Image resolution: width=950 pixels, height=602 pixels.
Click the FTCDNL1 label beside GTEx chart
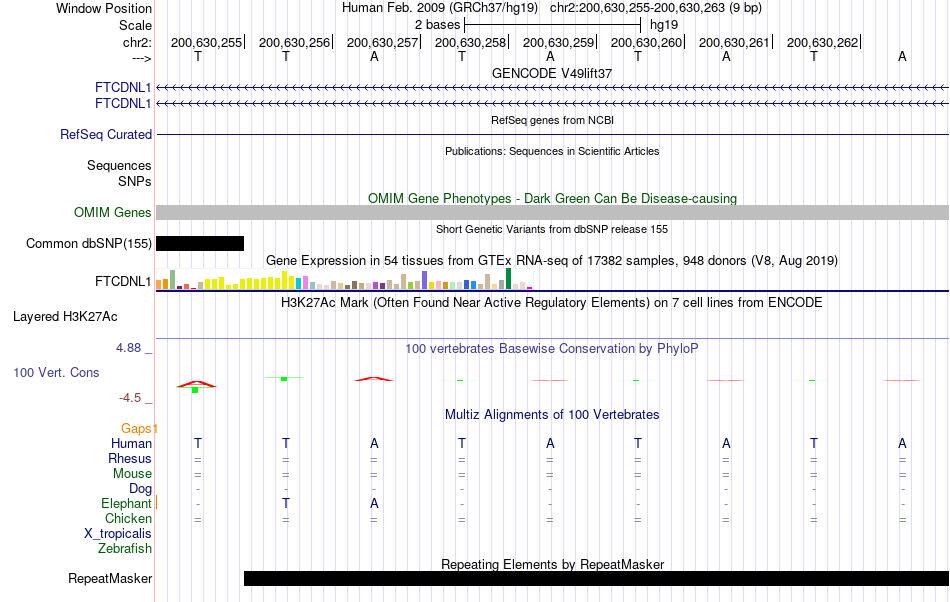[123, 282]
